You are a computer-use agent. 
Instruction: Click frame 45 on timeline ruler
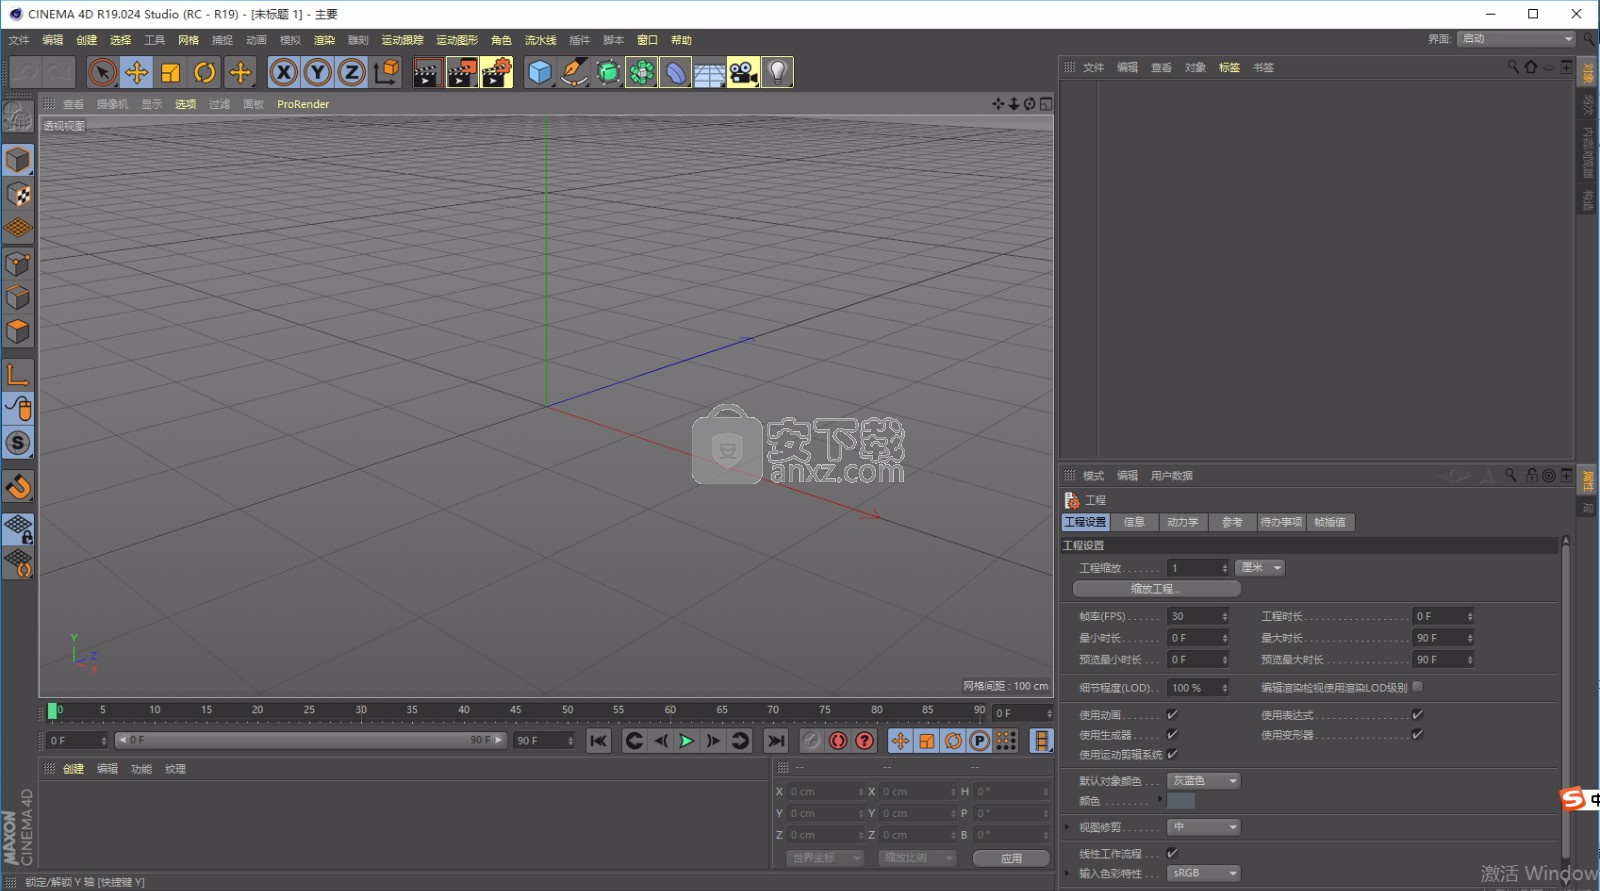(x=516, y=711)
